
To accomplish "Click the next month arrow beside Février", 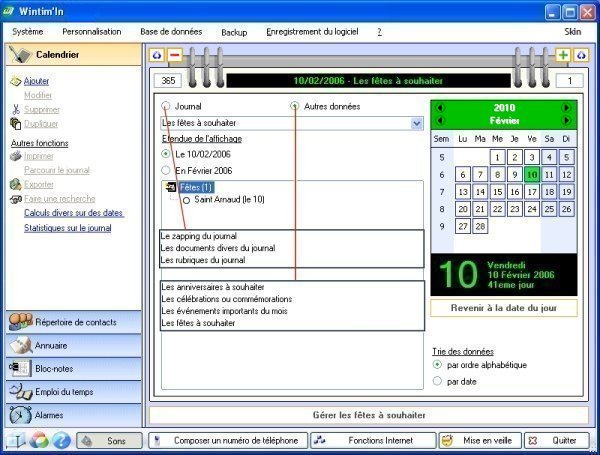I will pyautogui.click(x=566, y=121).
